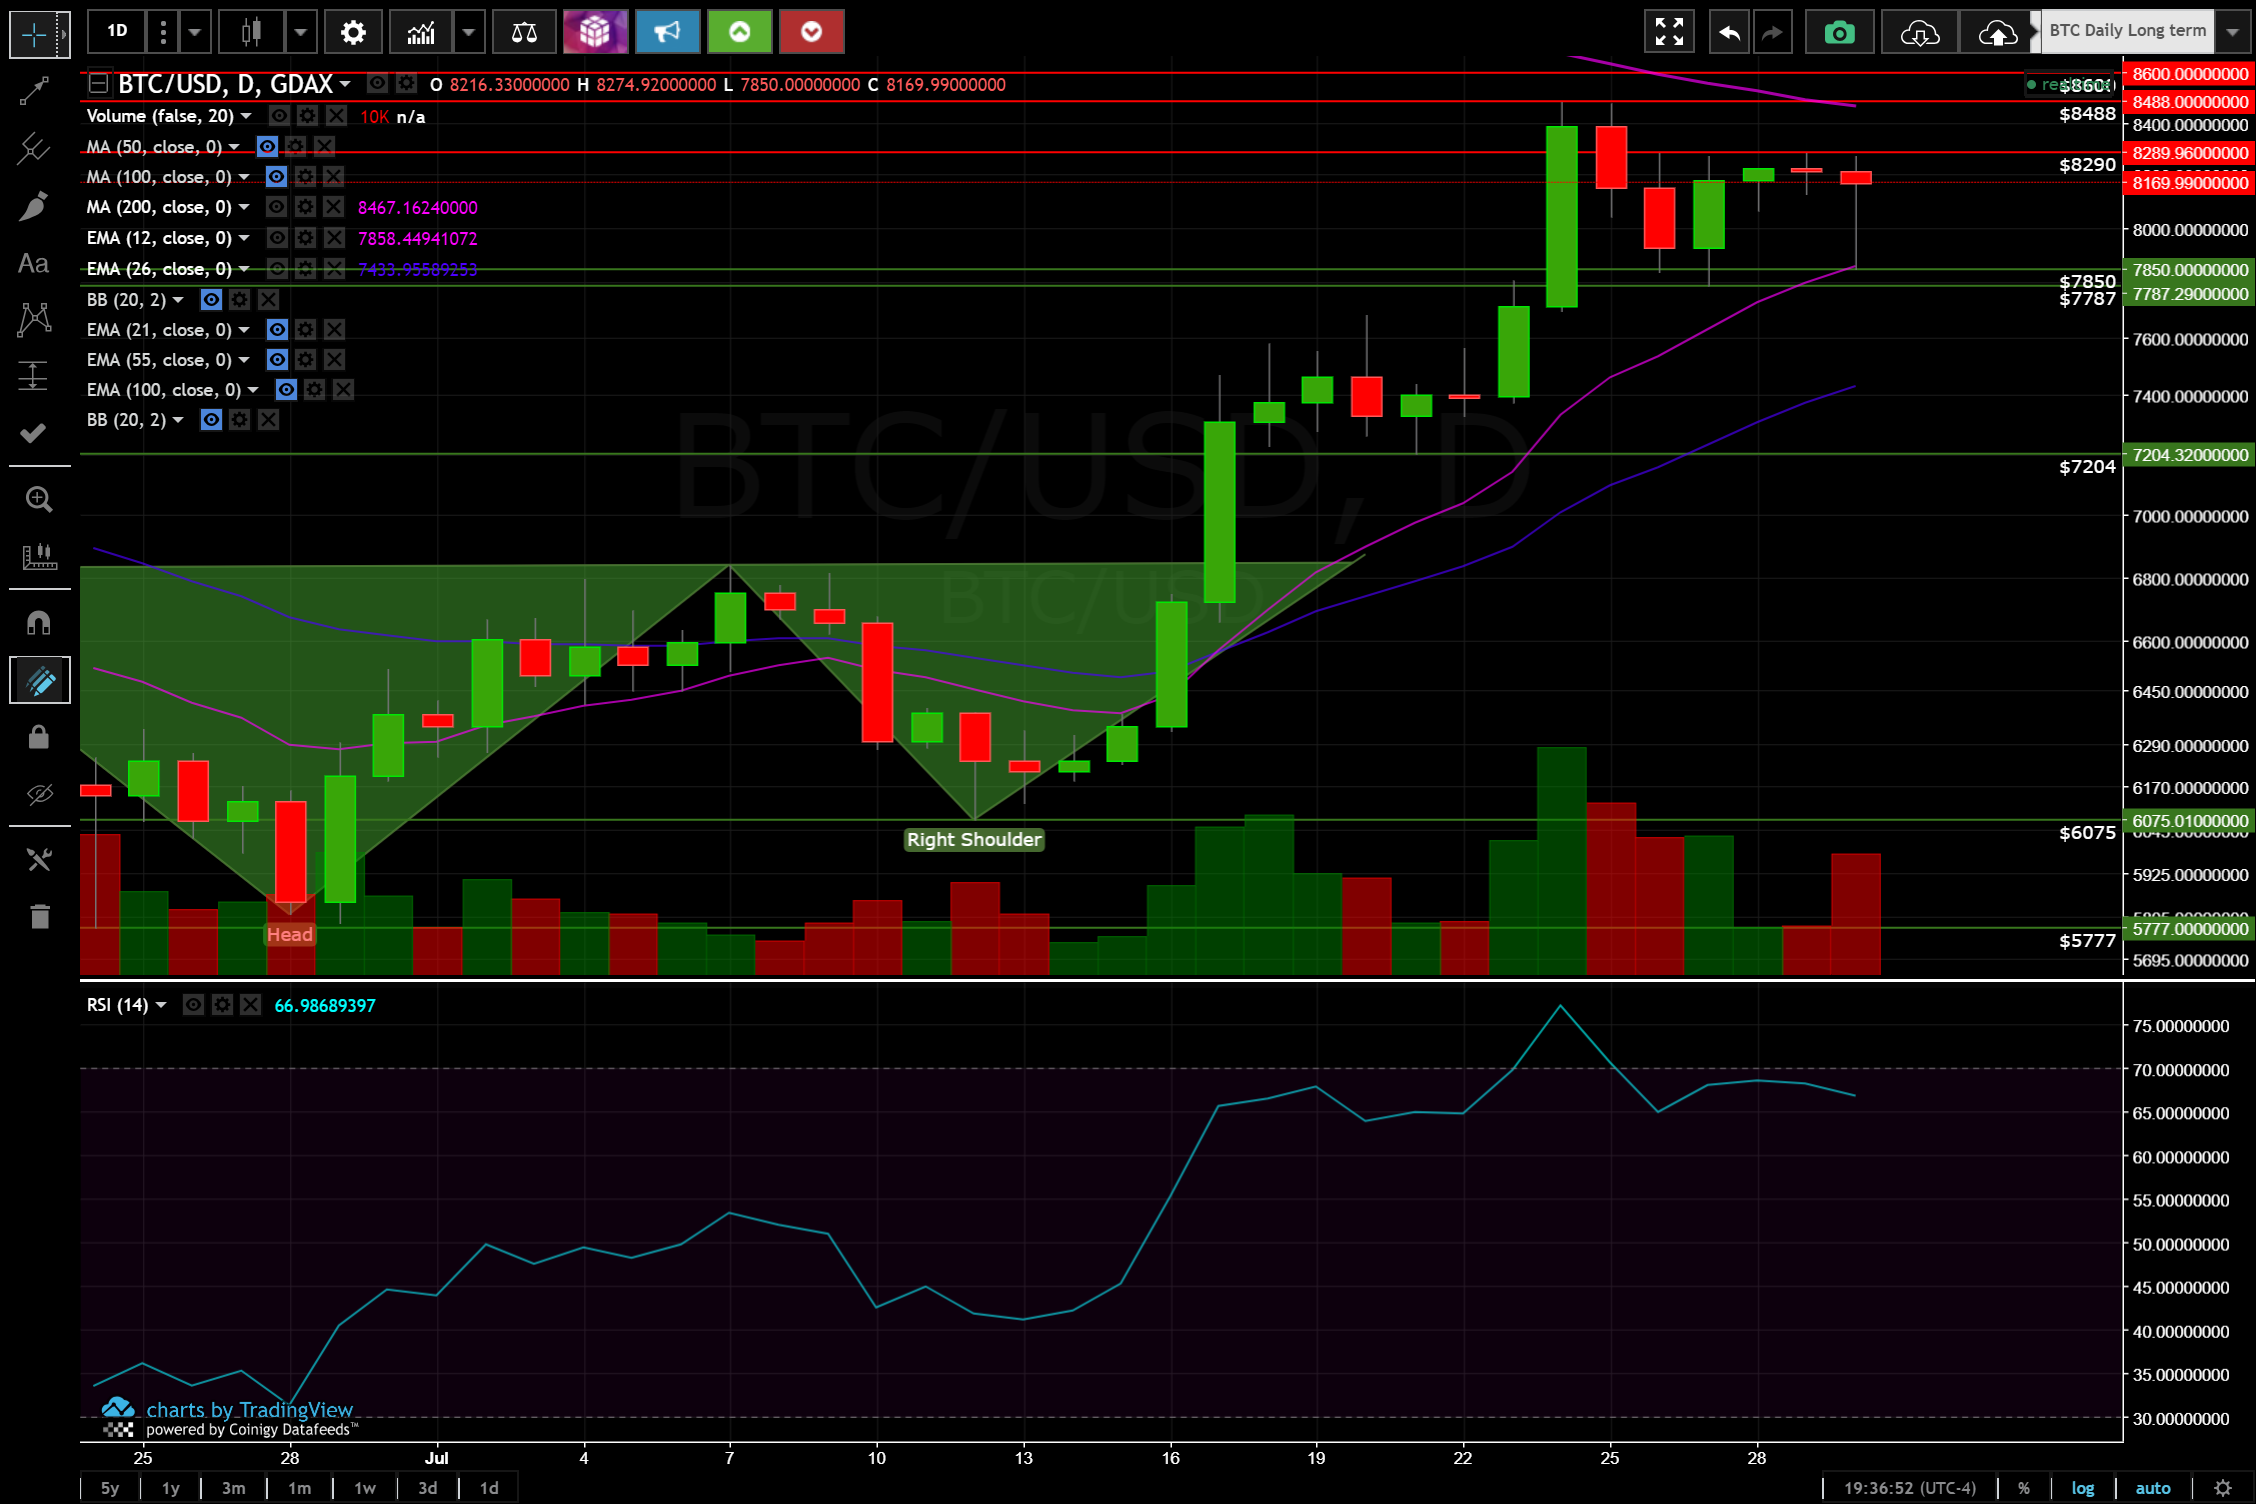Expand the BTC Daily Long term dropdown
This screenshot has width=2256, height=1504.
tap(2233, 32)
